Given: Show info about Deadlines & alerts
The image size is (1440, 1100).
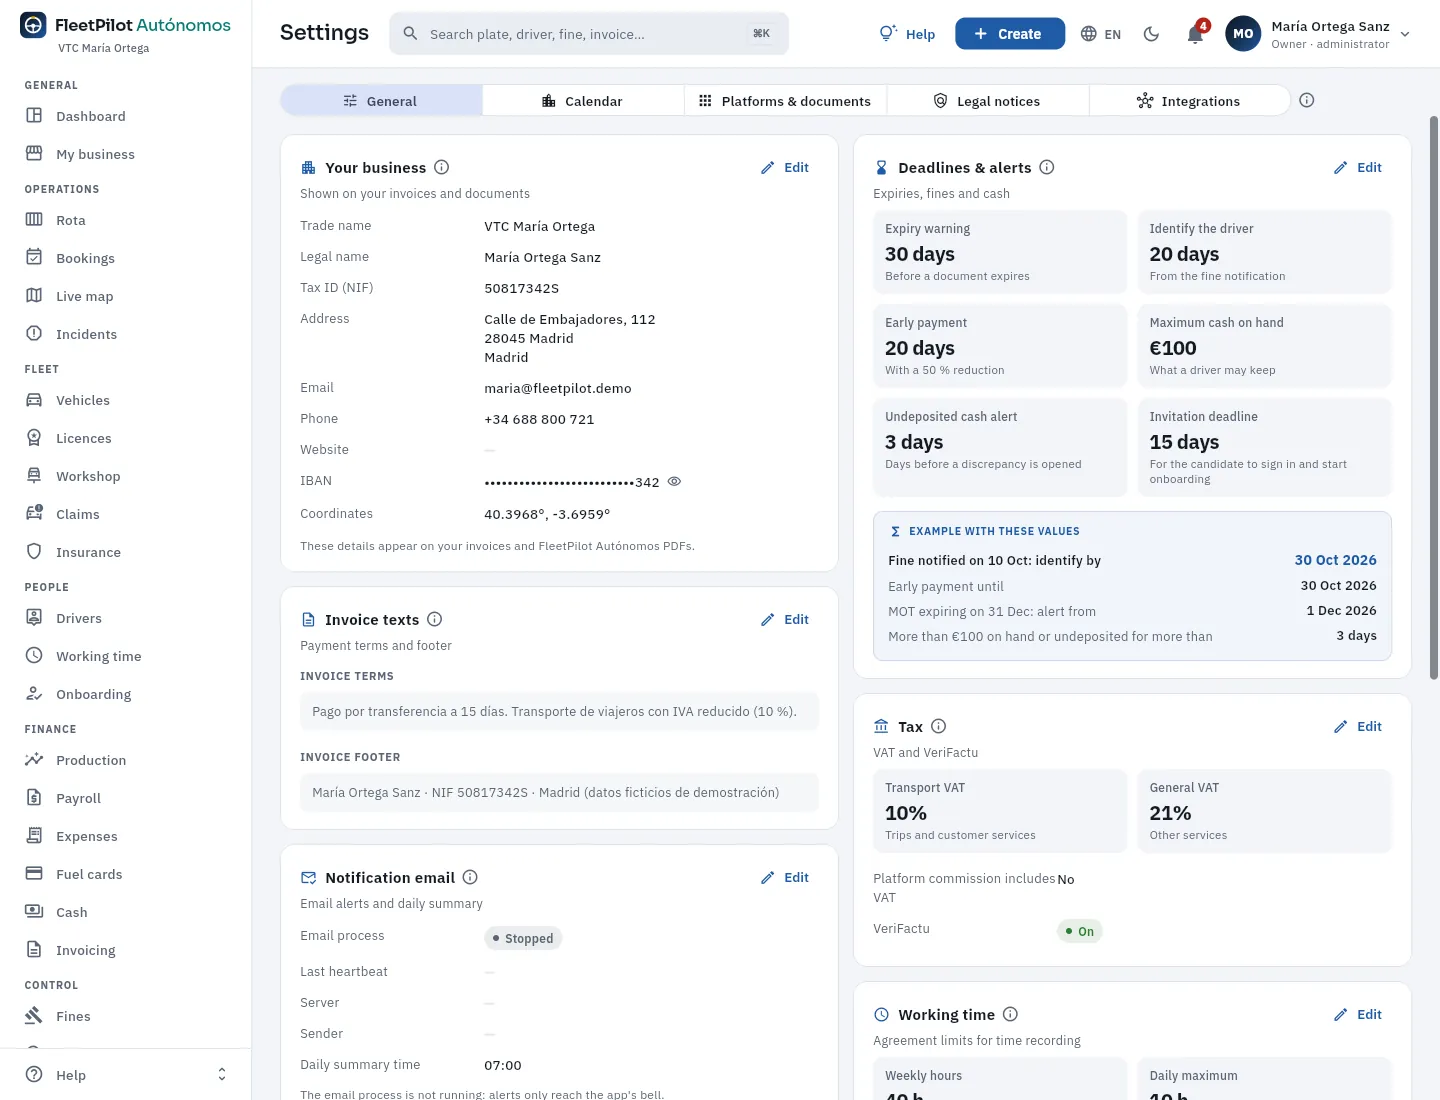Looking at the screenshot, I should pyautogui.click(x=1047, y=168).
